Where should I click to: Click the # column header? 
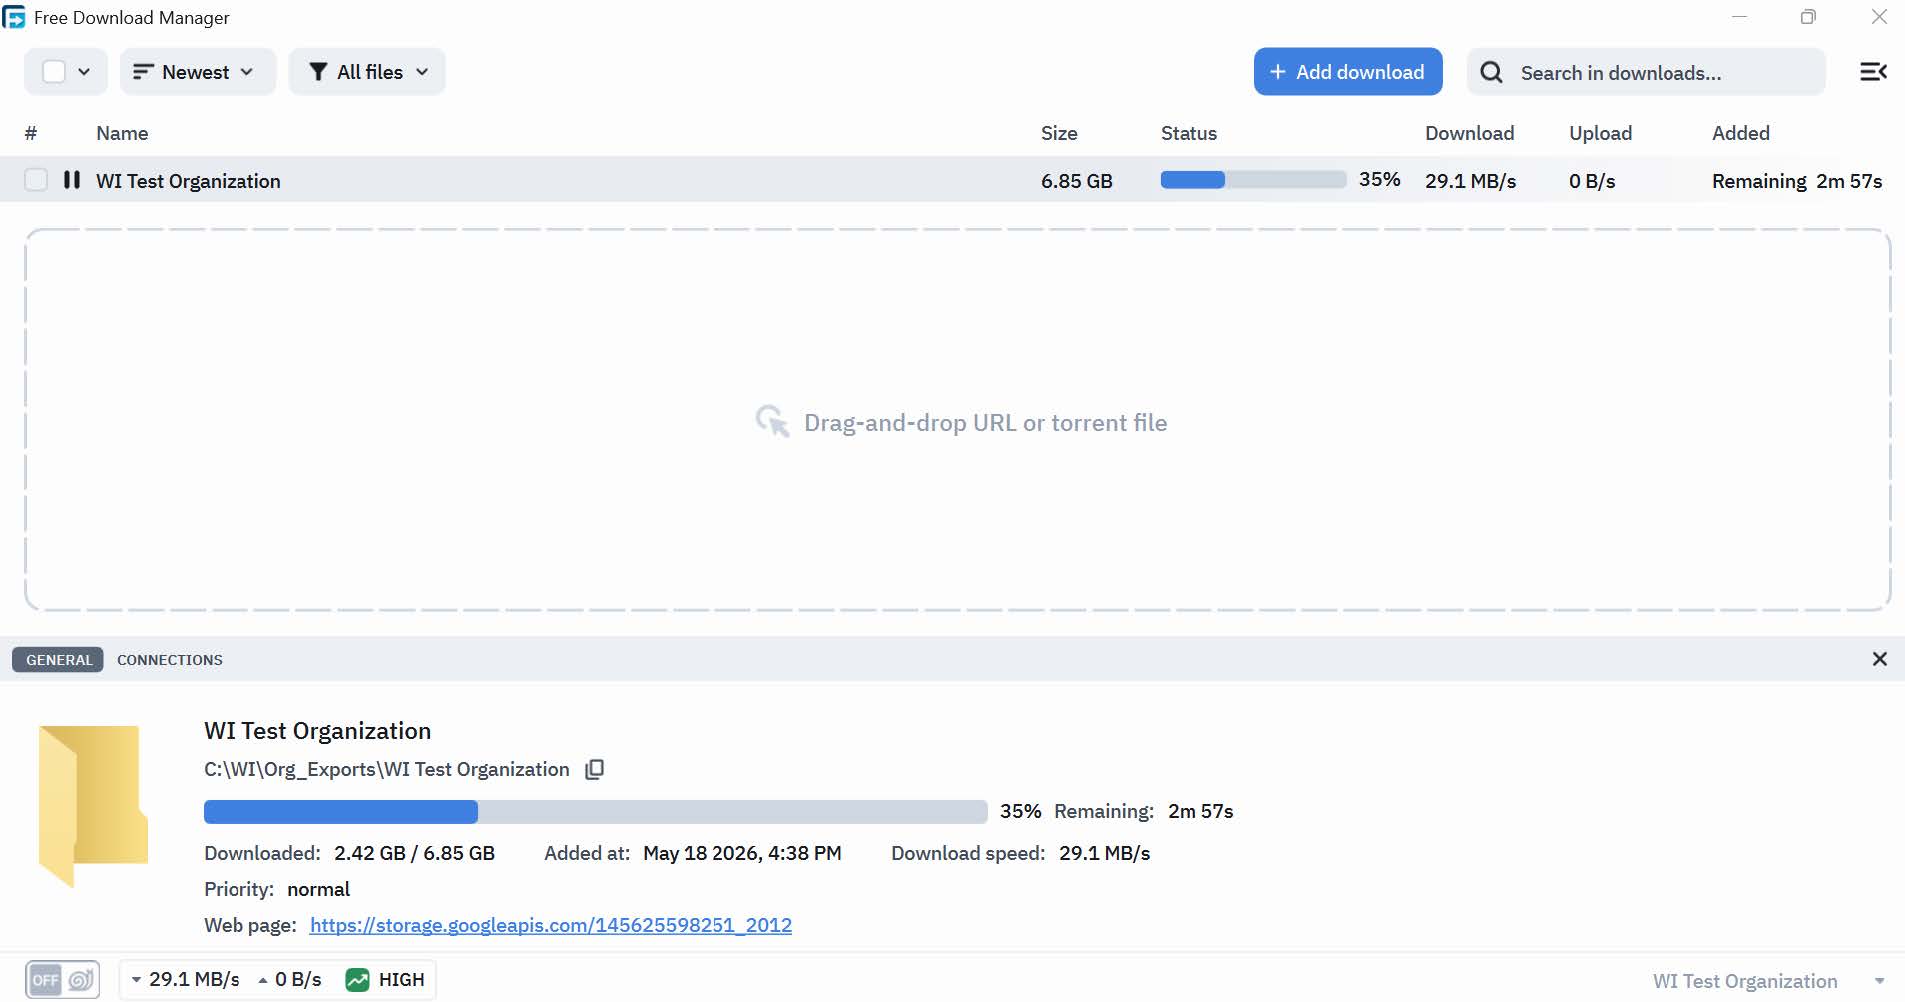pos(31,133)
